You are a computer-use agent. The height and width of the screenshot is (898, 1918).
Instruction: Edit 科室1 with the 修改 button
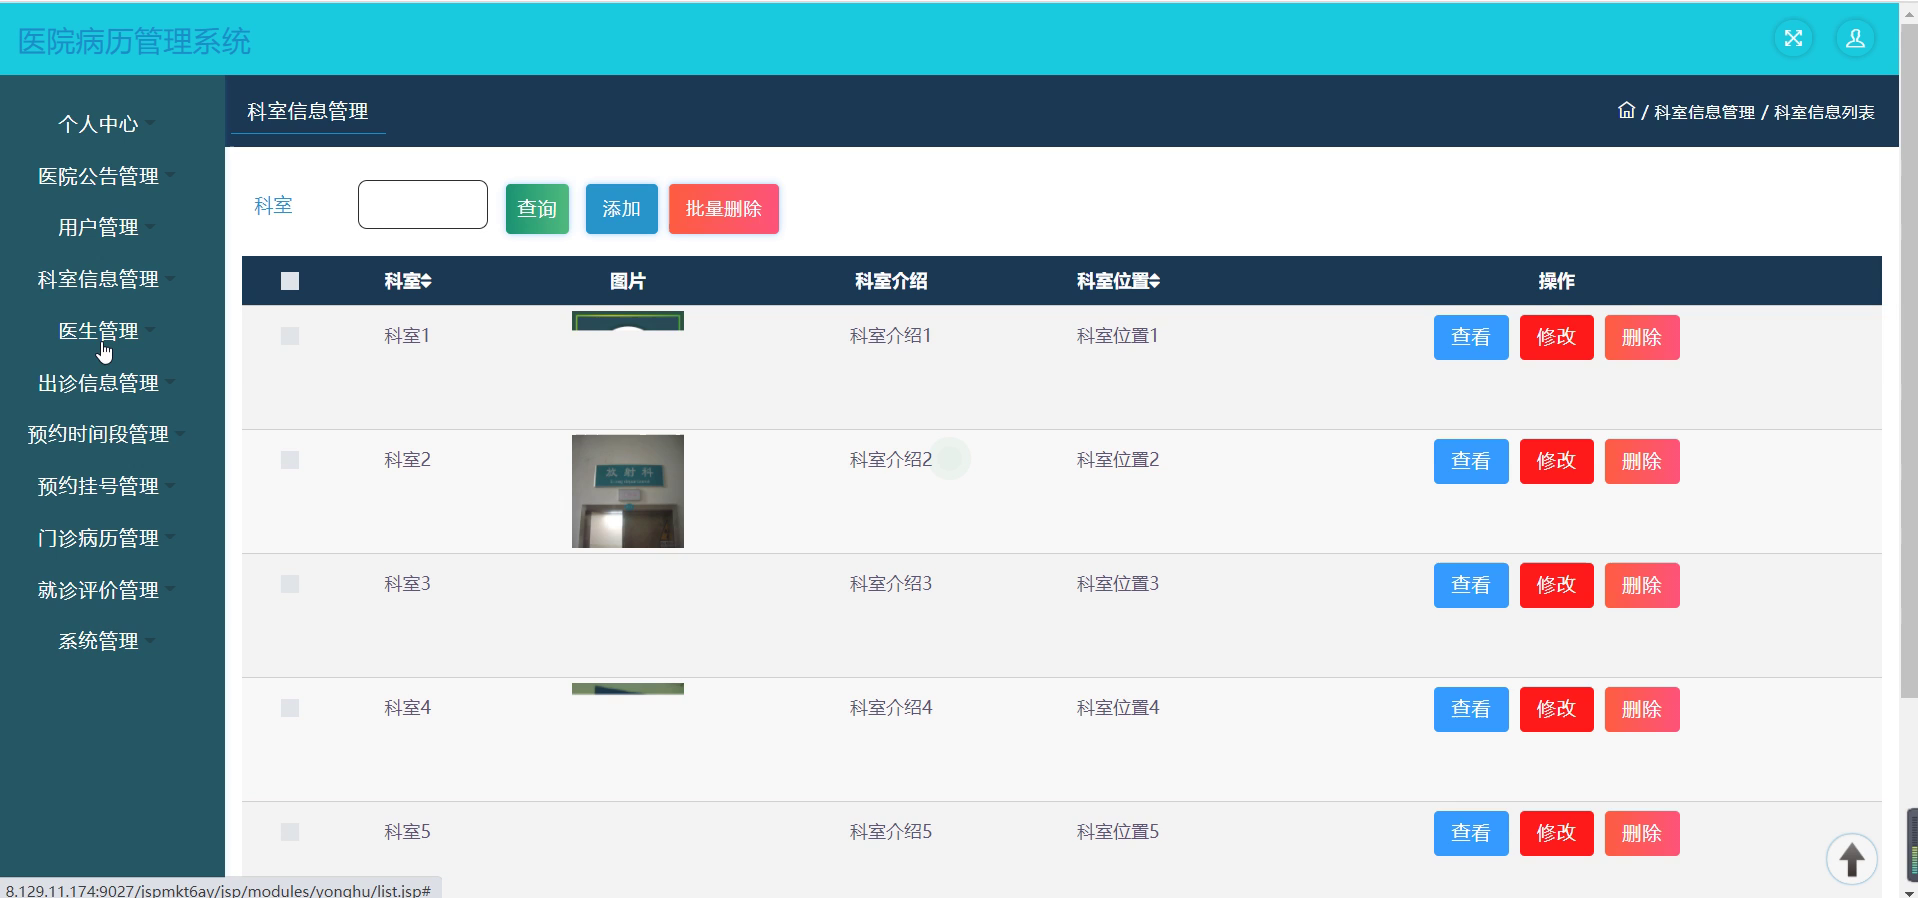point(1556,337)
